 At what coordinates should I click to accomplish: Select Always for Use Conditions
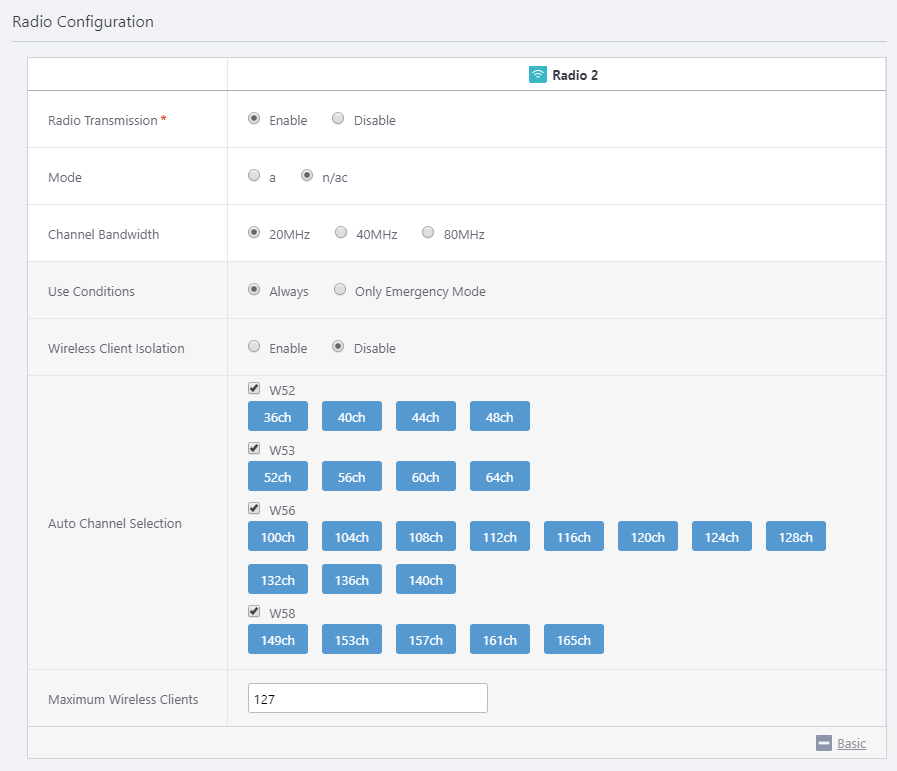(x=254, y=289)
